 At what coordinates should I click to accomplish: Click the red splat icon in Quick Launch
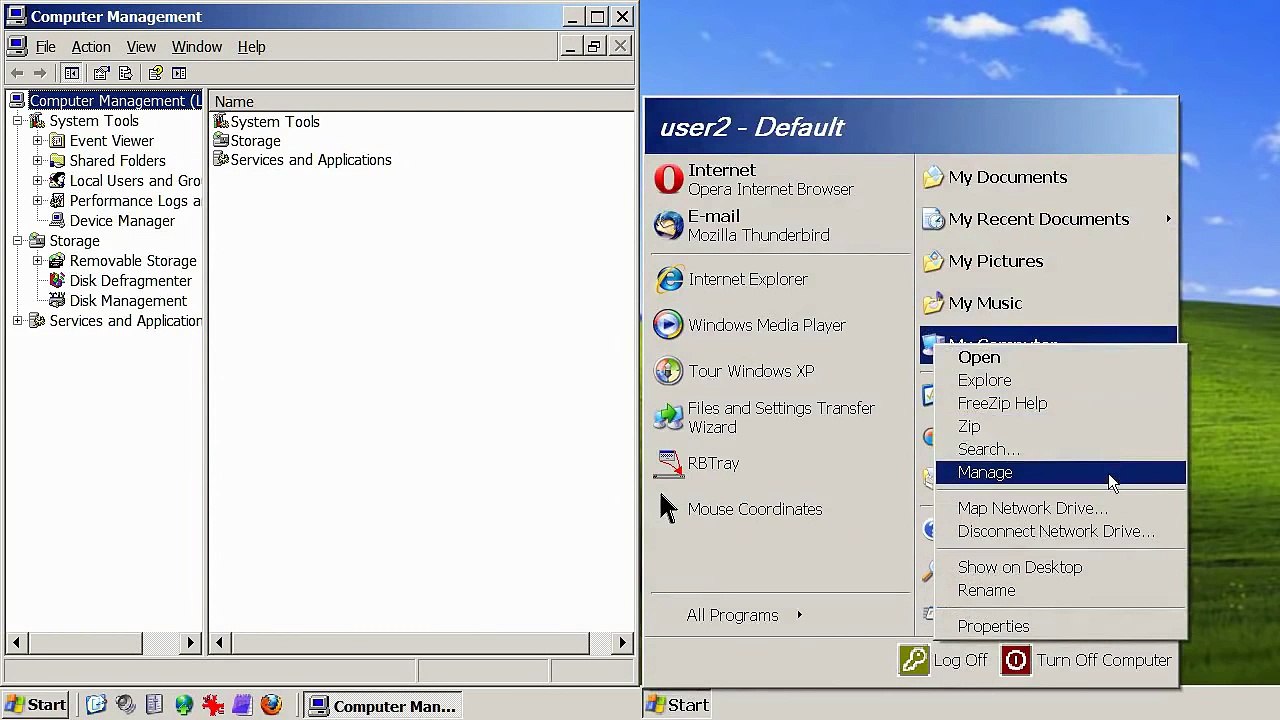click(x=213, y=705)
